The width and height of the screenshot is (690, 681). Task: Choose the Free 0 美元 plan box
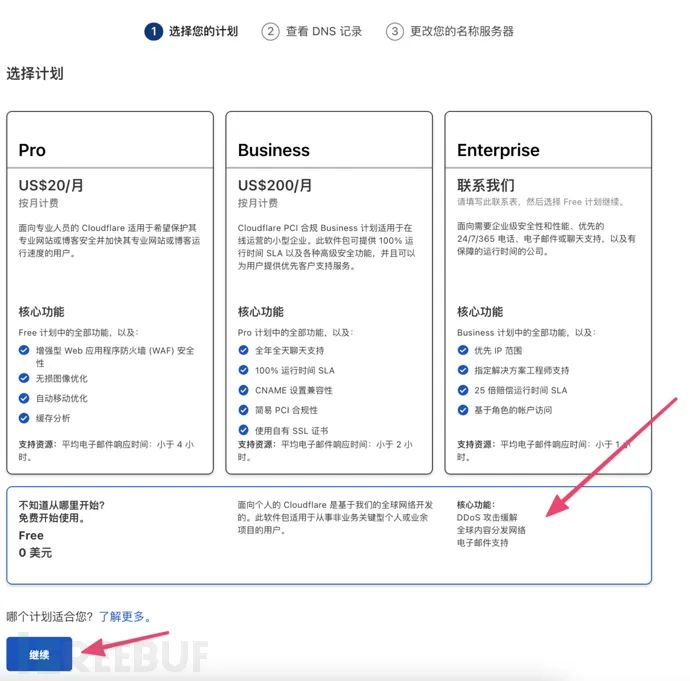click(x=329, y=535)
